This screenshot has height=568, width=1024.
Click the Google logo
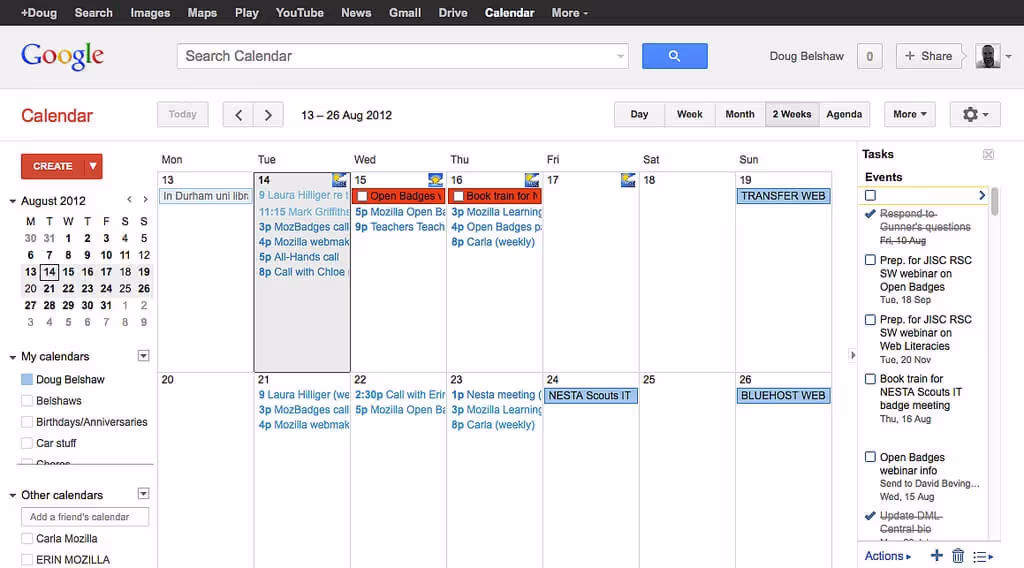(x=62, y=56)
